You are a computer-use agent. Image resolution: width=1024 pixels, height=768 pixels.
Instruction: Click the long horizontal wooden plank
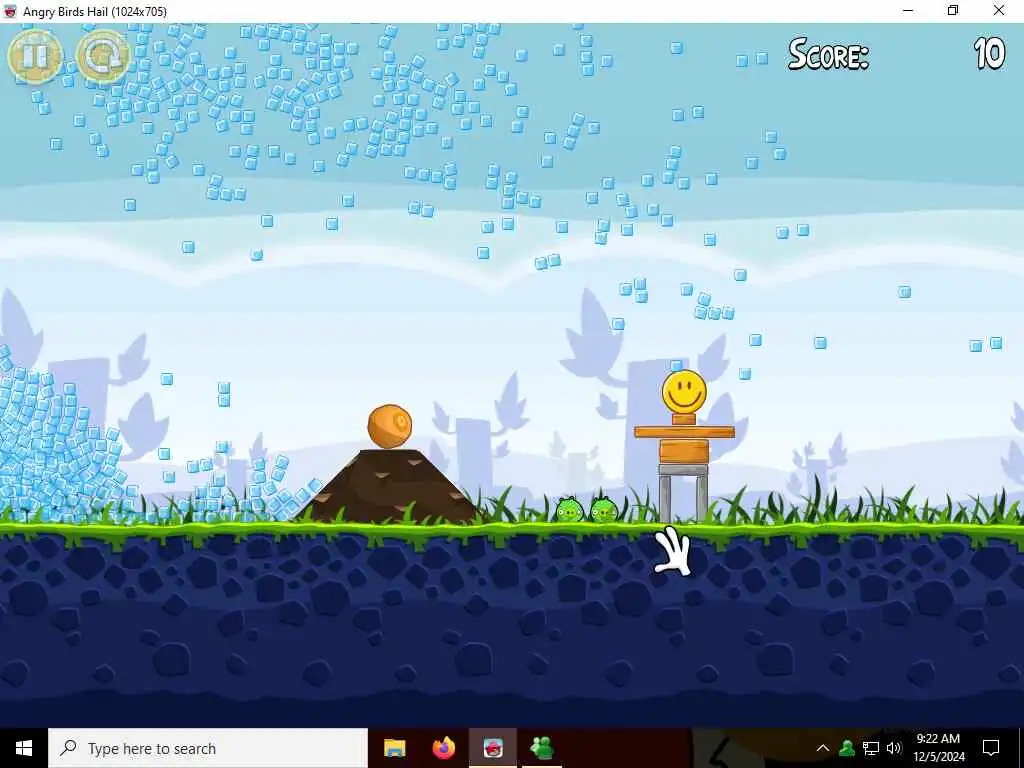(684, 432)
